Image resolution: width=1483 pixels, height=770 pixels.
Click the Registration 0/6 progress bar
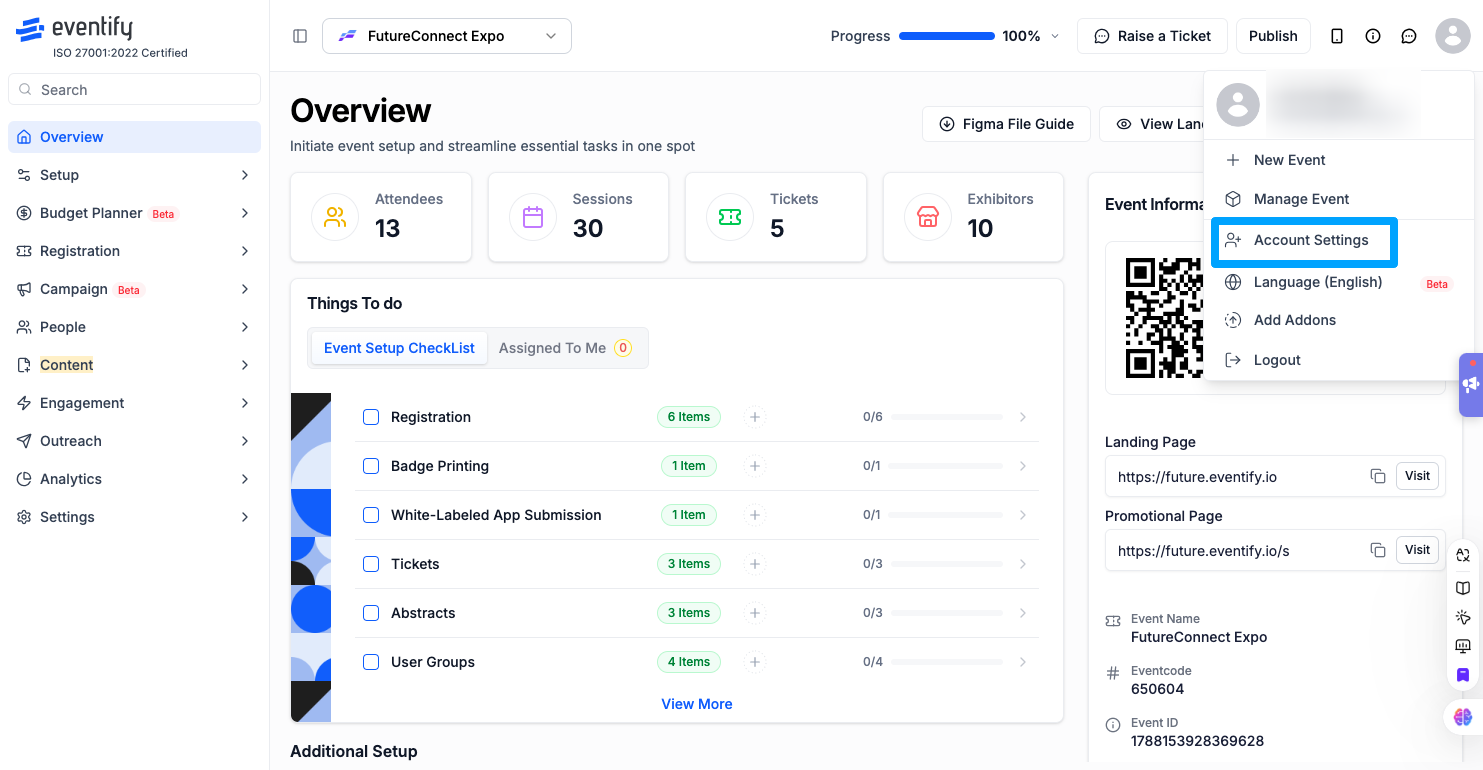coord(946,417)
